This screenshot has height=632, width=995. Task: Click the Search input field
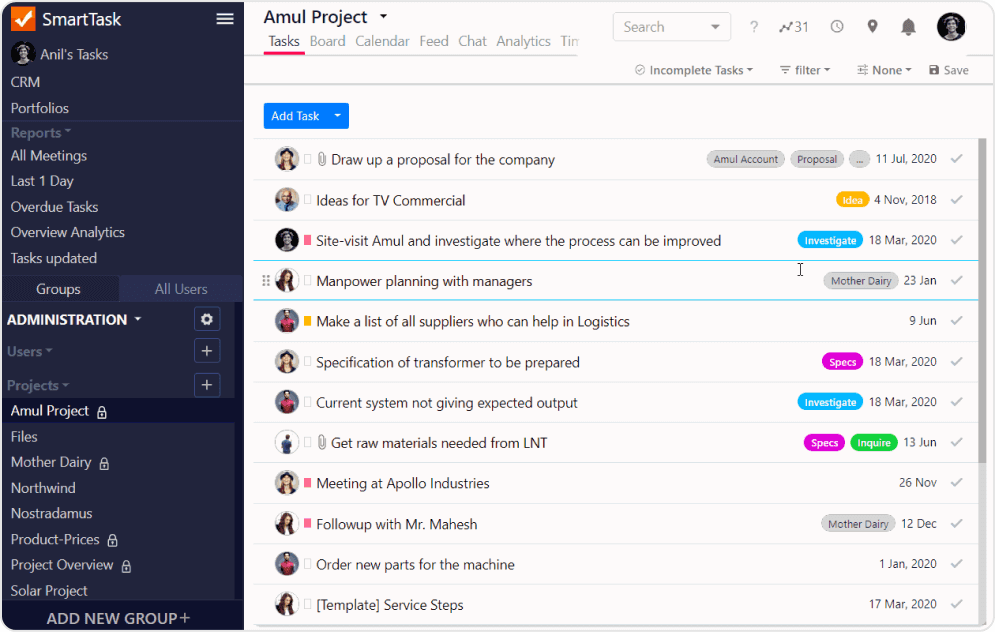click(x=660, y=27)
